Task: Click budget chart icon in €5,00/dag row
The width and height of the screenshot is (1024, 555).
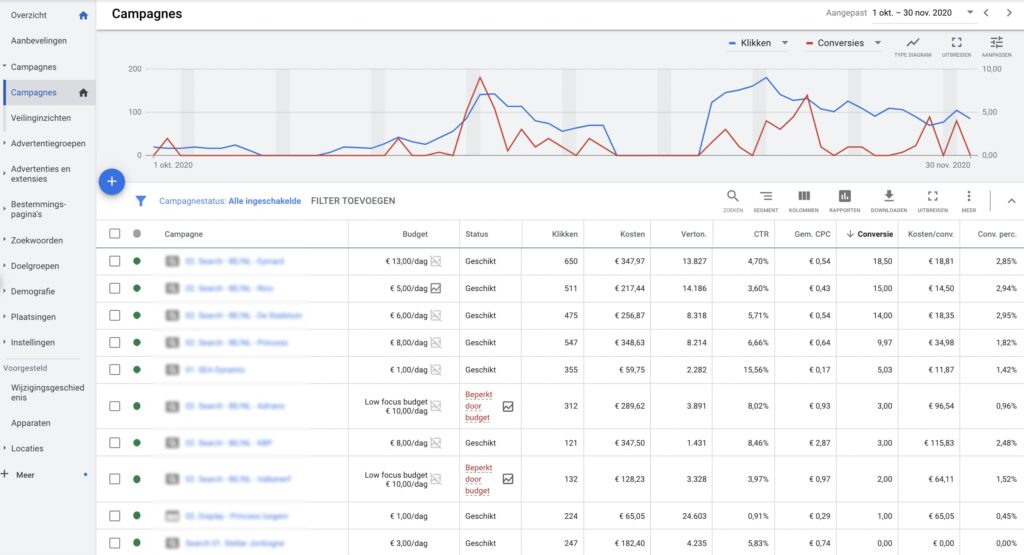Action: 436,288
